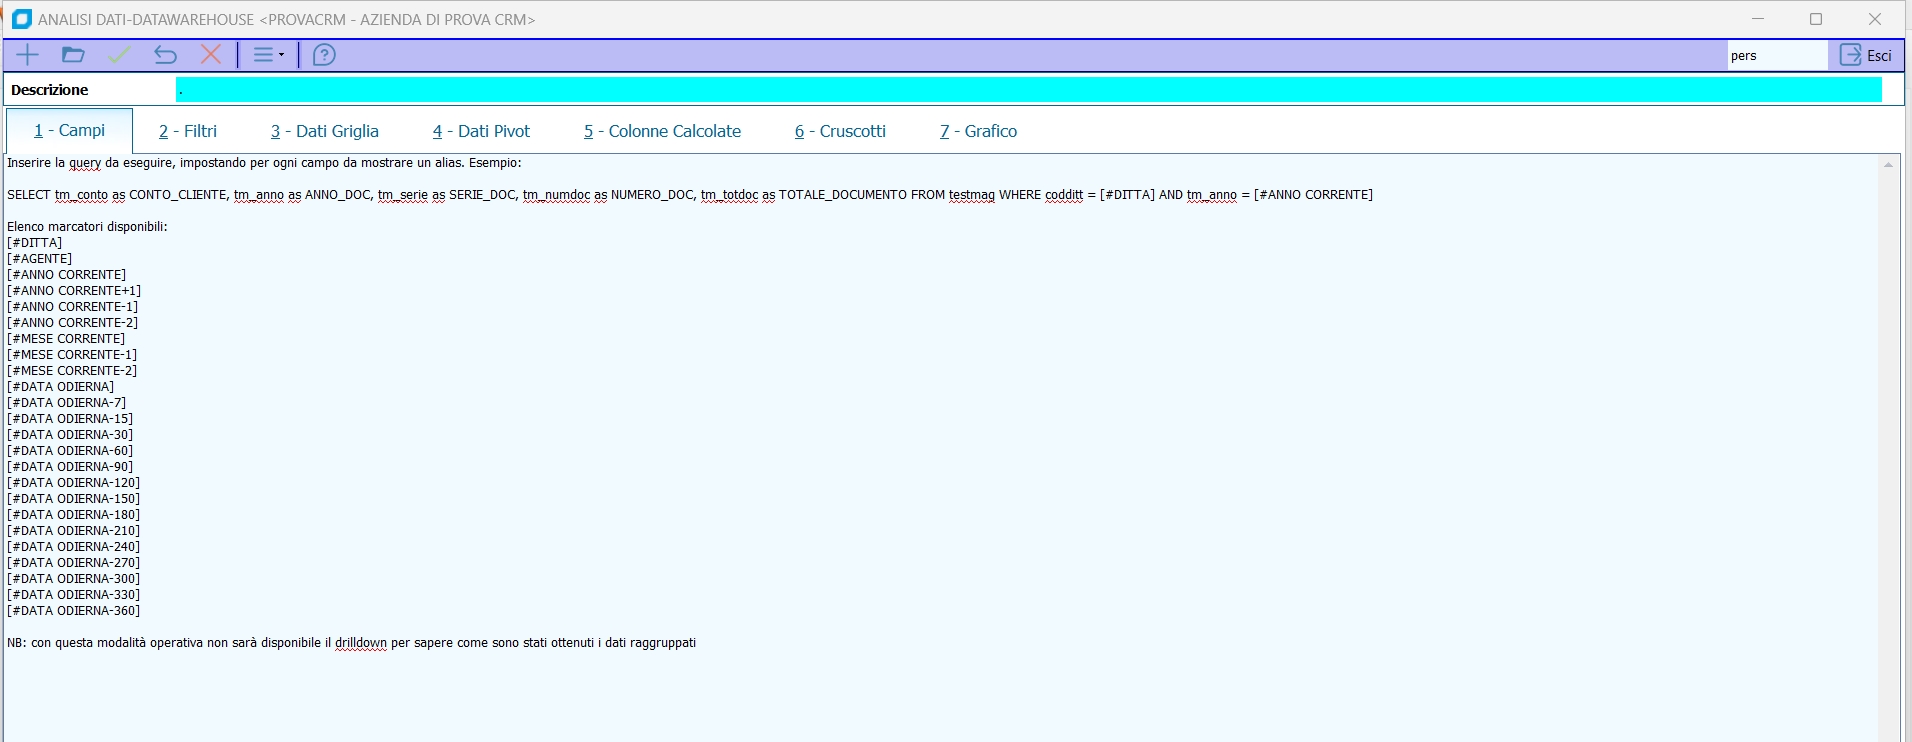1912x742 pixels.
Task: Click the search field containing 'pers'
Action: click(x=1777, y=56)
